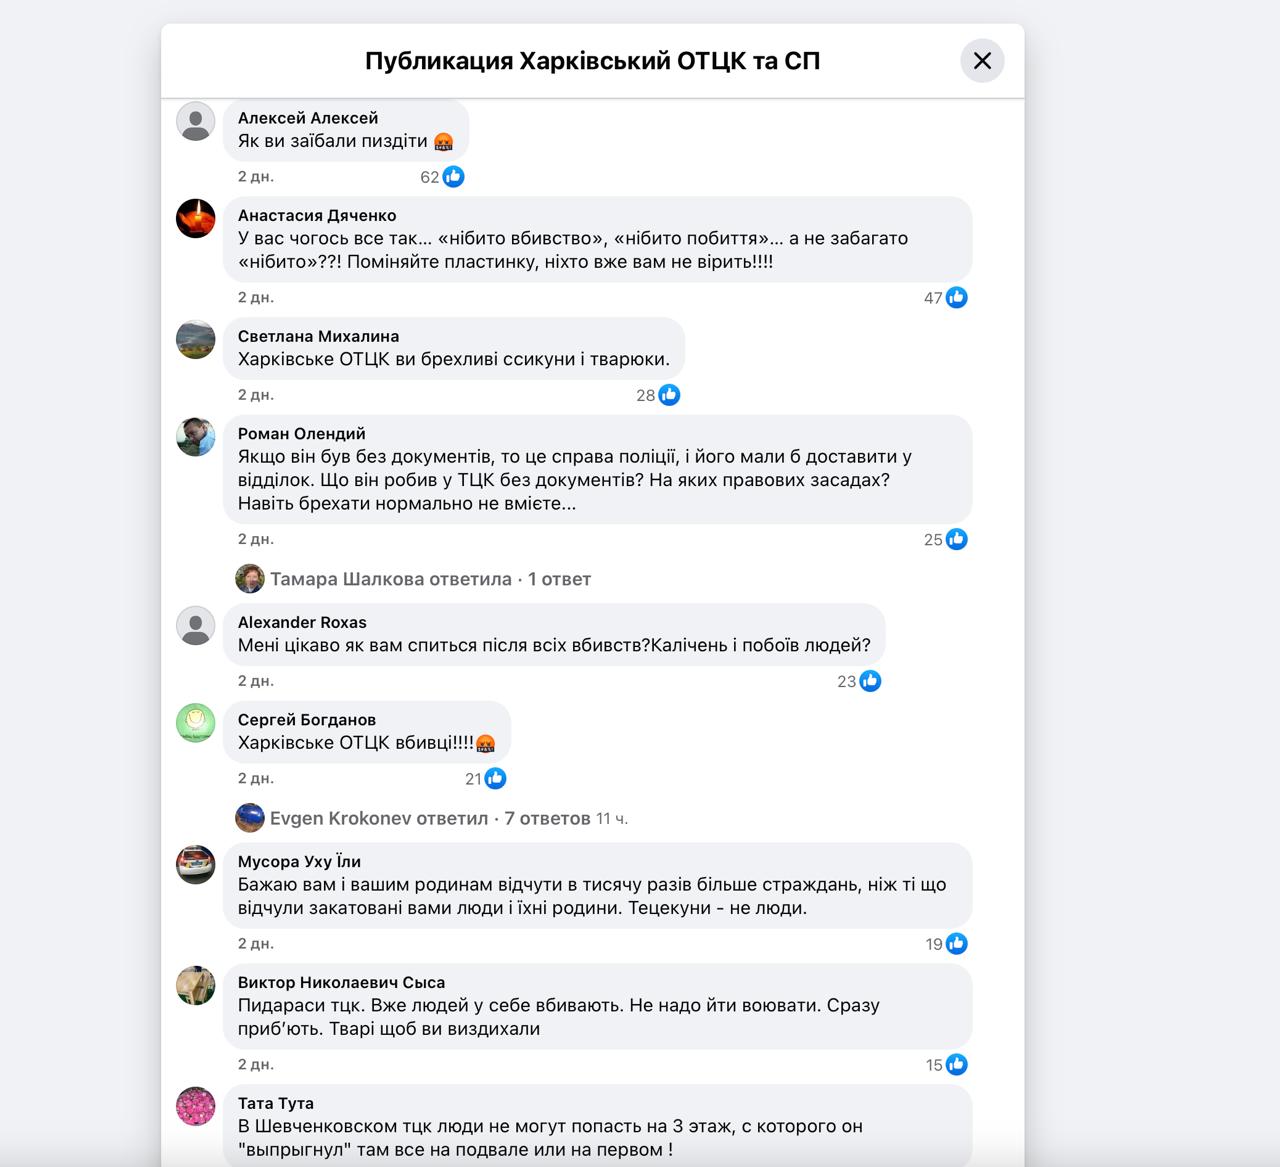Open the 28 likes reaction icon
This screenshot has width=1280, height=1167.
click(670, 395)
